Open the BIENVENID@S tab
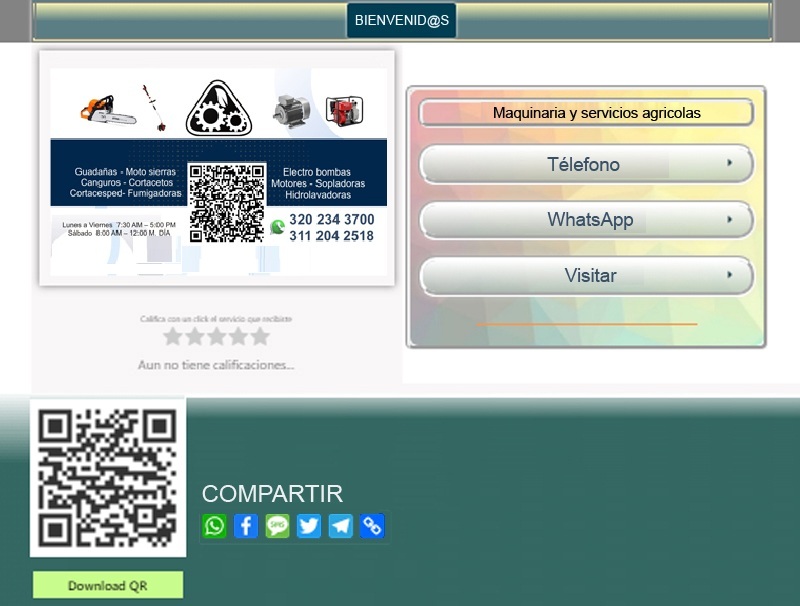800x606 pixels. 401,20
